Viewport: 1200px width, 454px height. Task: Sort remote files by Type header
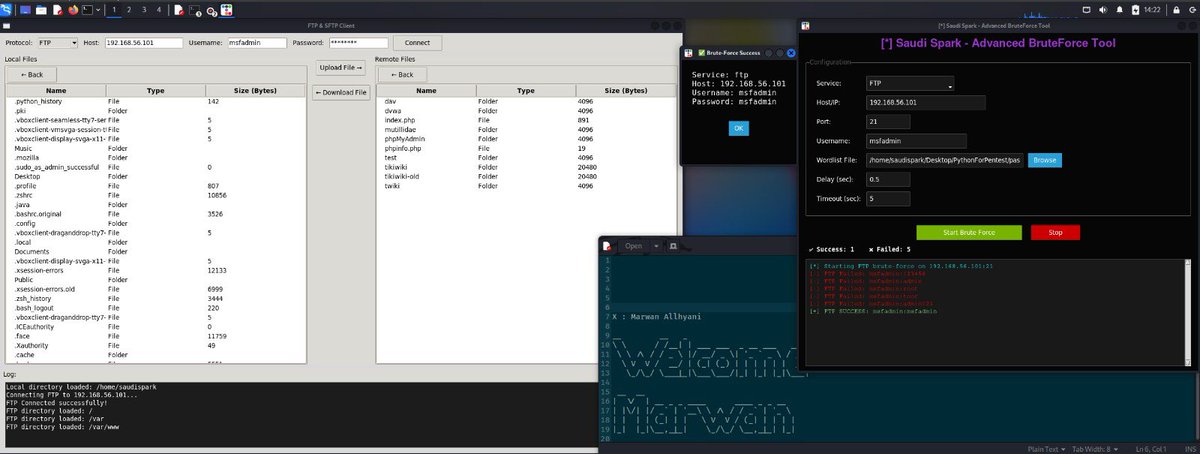526,91
